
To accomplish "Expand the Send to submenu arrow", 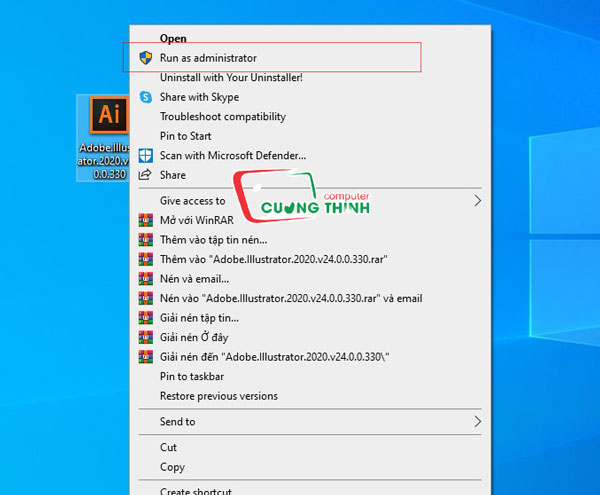I will click(x=477, y=422).
